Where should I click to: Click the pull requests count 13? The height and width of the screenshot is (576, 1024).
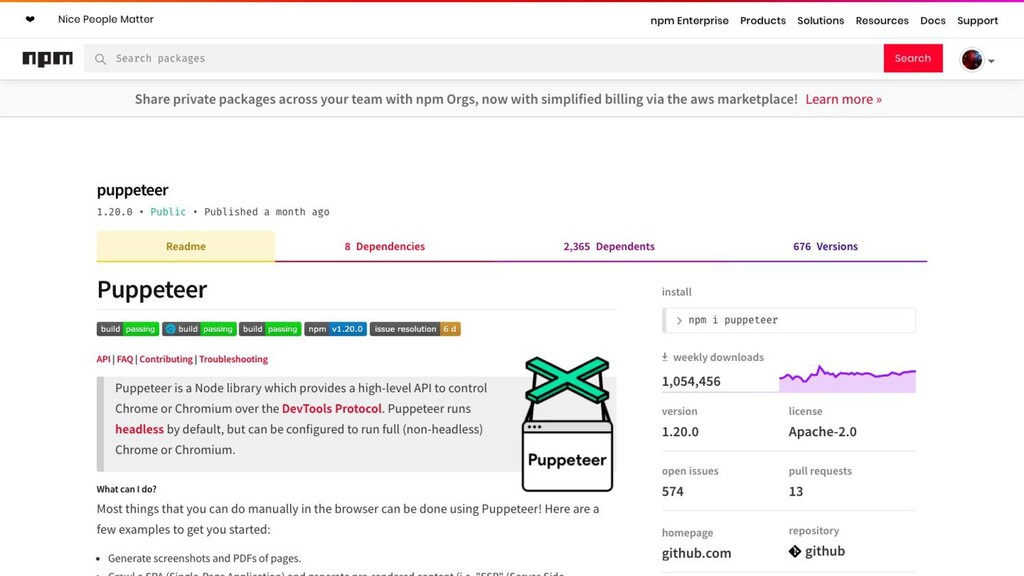(795, 491)
